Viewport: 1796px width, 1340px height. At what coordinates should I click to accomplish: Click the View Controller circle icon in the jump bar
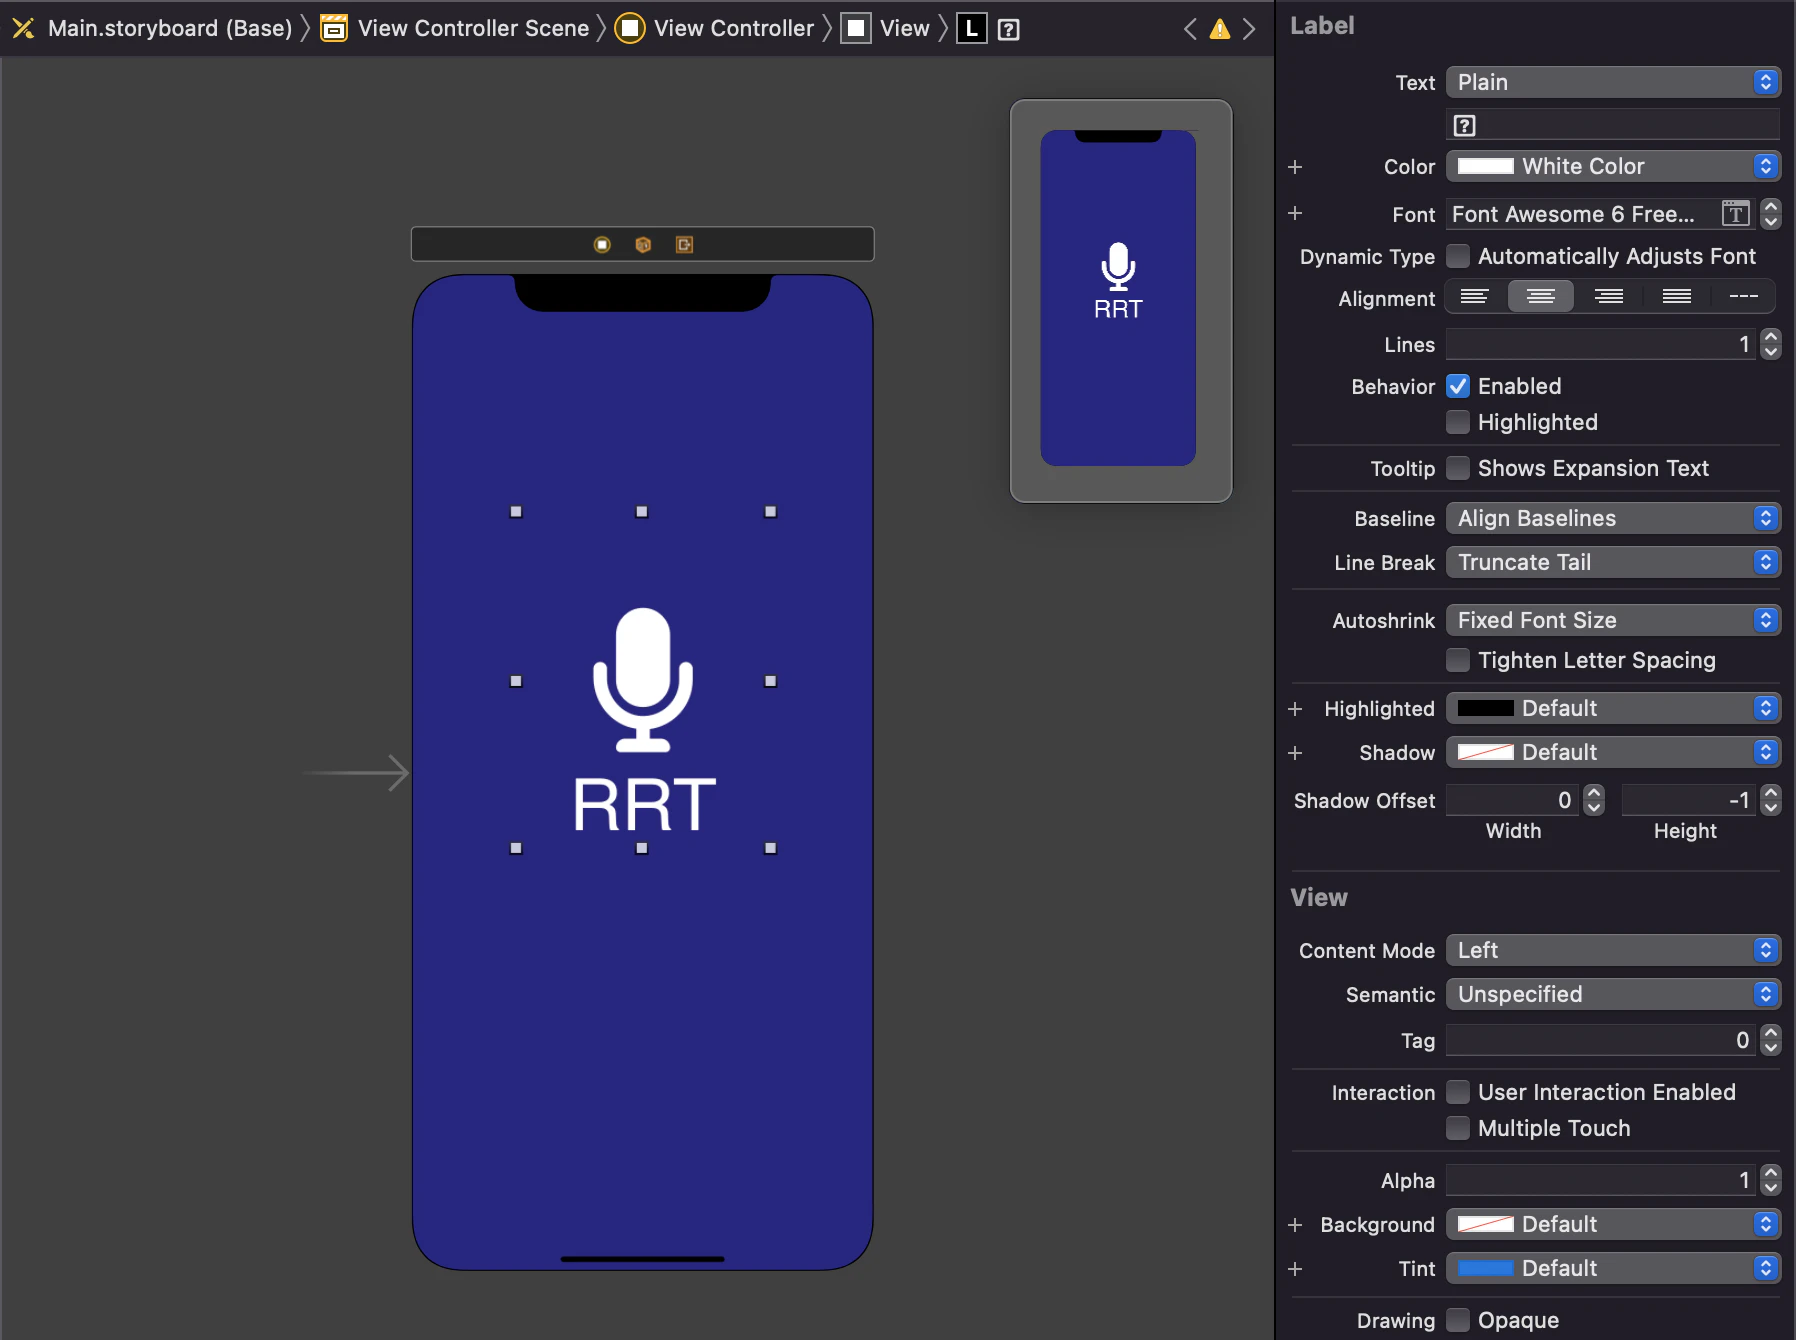tap(630, 29)
